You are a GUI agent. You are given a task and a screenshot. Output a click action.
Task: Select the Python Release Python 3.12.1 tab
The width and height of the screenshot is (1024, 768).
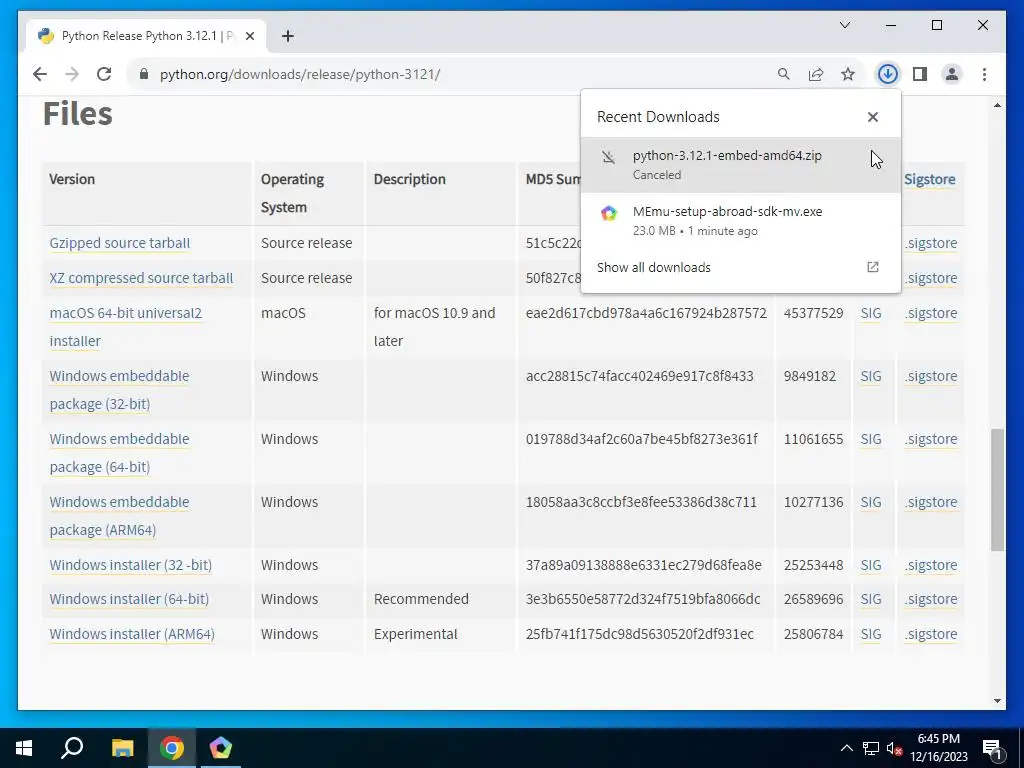pos(146,36)
